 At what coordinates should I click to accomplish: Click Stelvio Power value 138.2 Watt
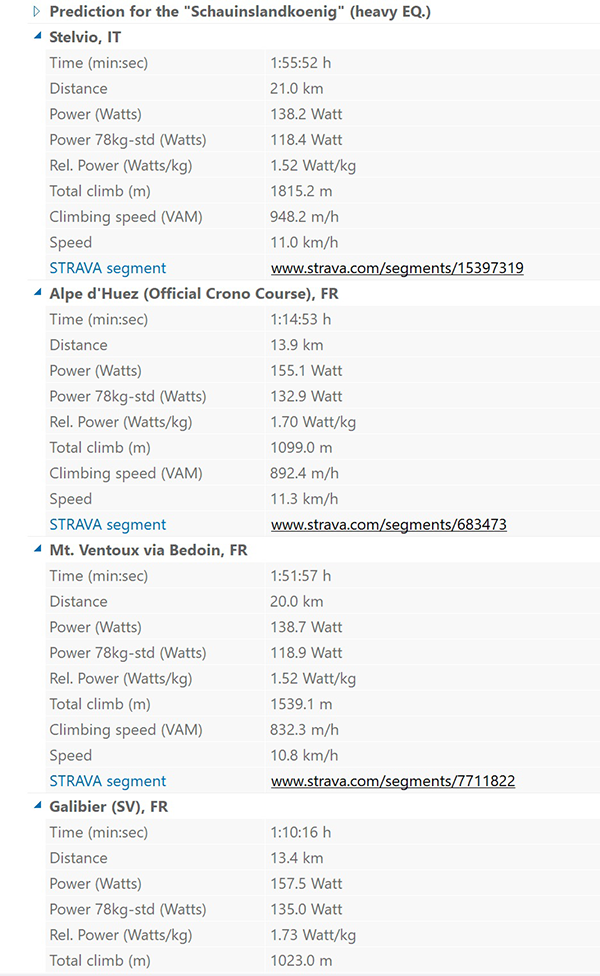(x=306, y=115)
